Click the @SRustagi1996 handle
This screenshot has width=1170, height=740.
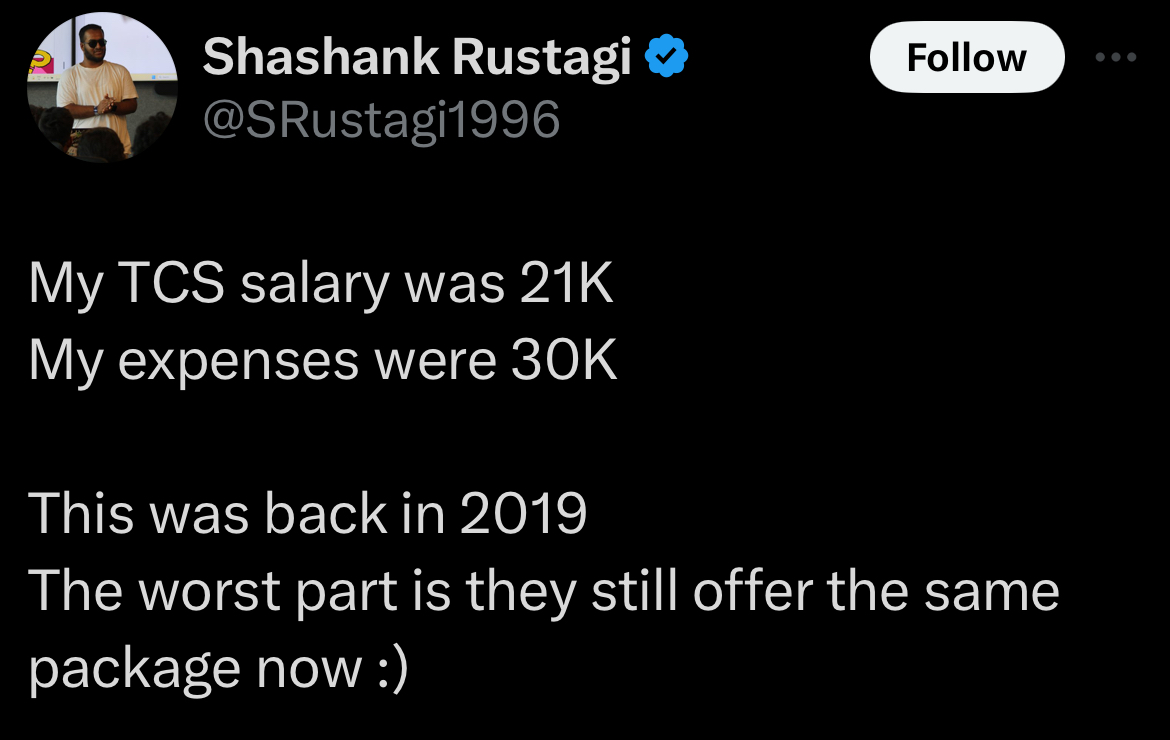(381, 121)
